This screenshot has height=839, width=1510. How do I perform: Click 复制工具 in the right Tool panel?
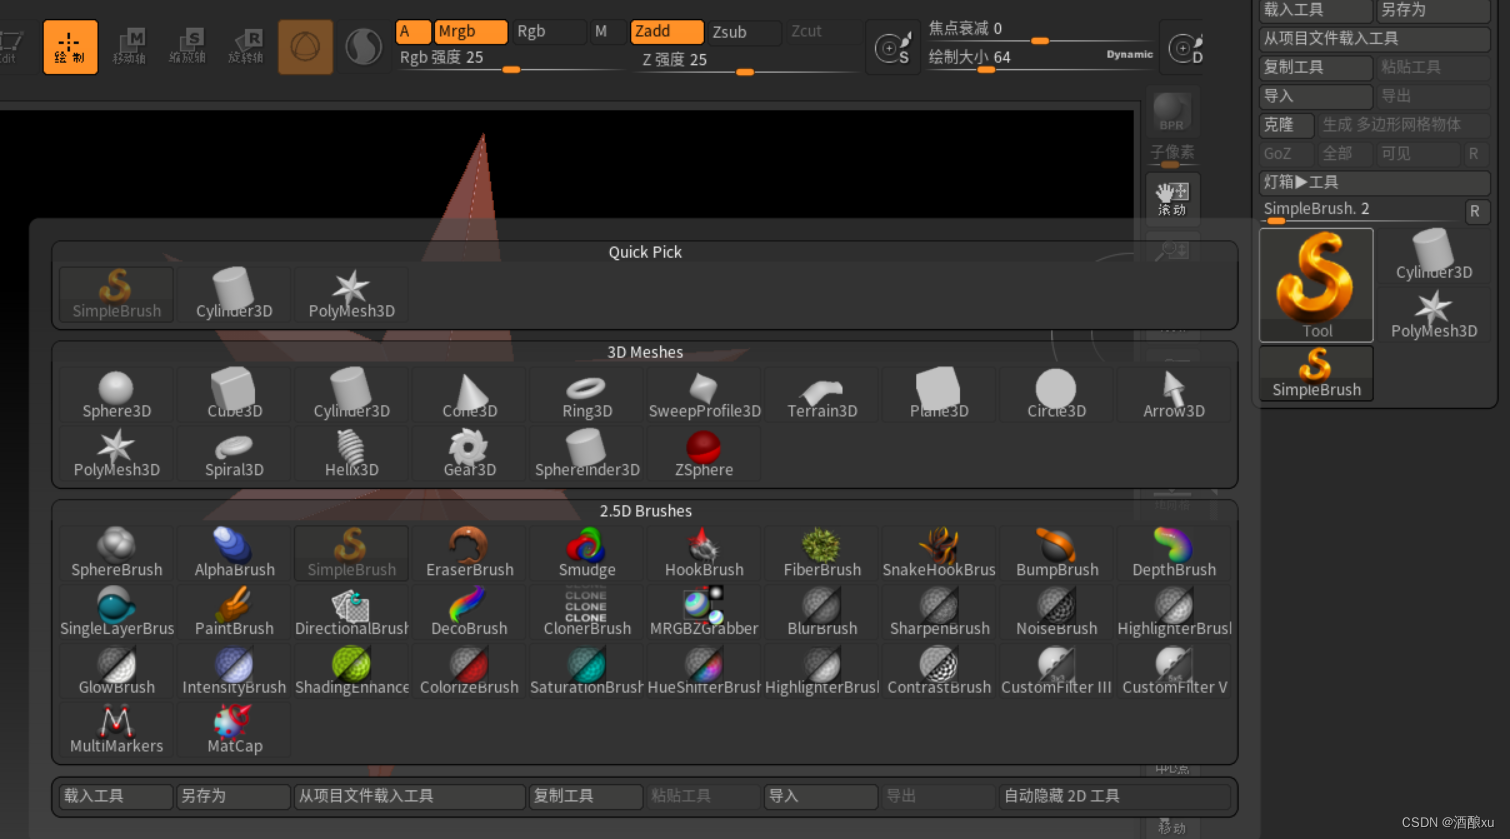1316,68
